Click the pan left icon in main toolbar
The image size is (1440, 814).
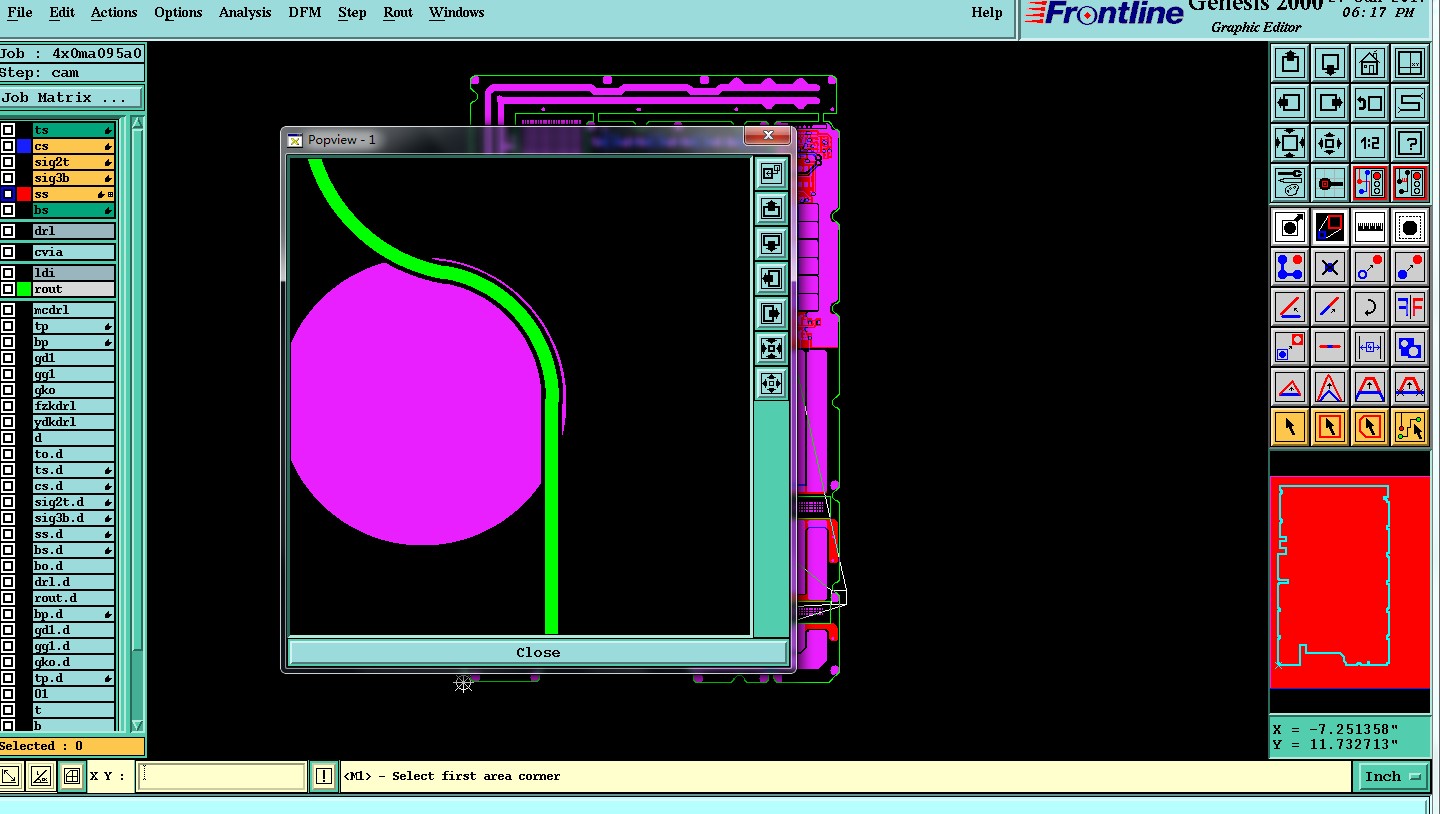point(1290,103)
